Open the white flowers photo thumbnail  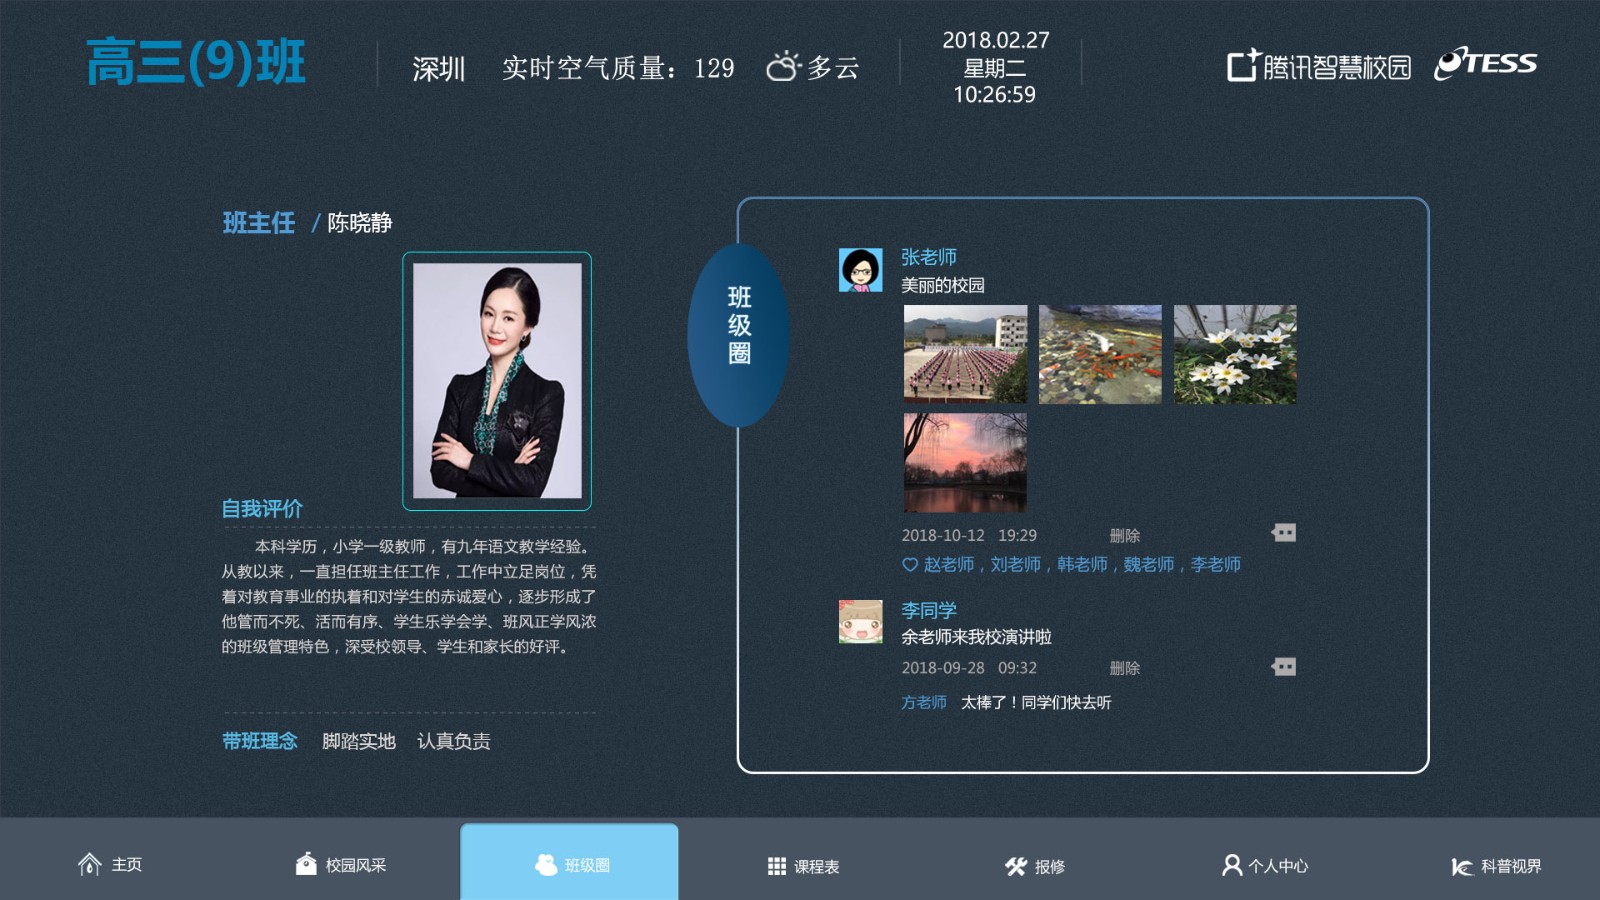[1235, 354]
